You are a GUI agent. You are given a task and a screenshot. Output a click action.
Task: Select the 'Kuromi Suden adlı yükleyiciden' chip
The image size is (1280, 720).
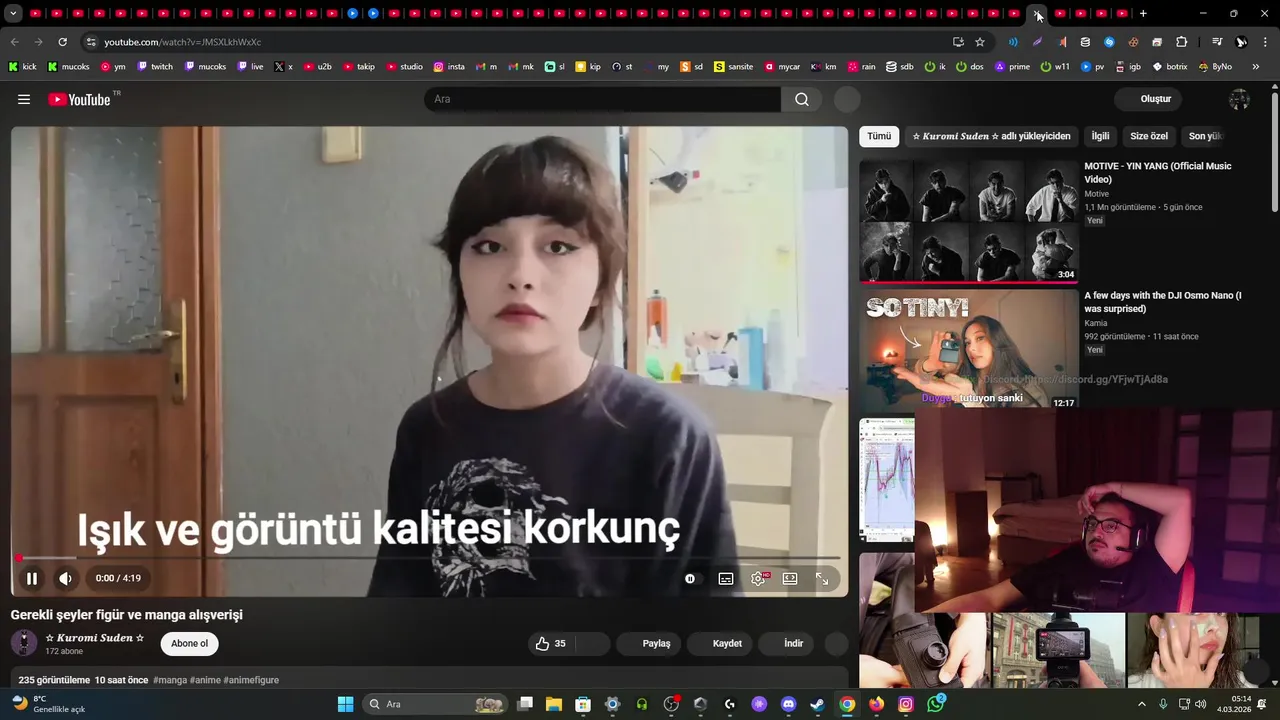pos(991,136)
